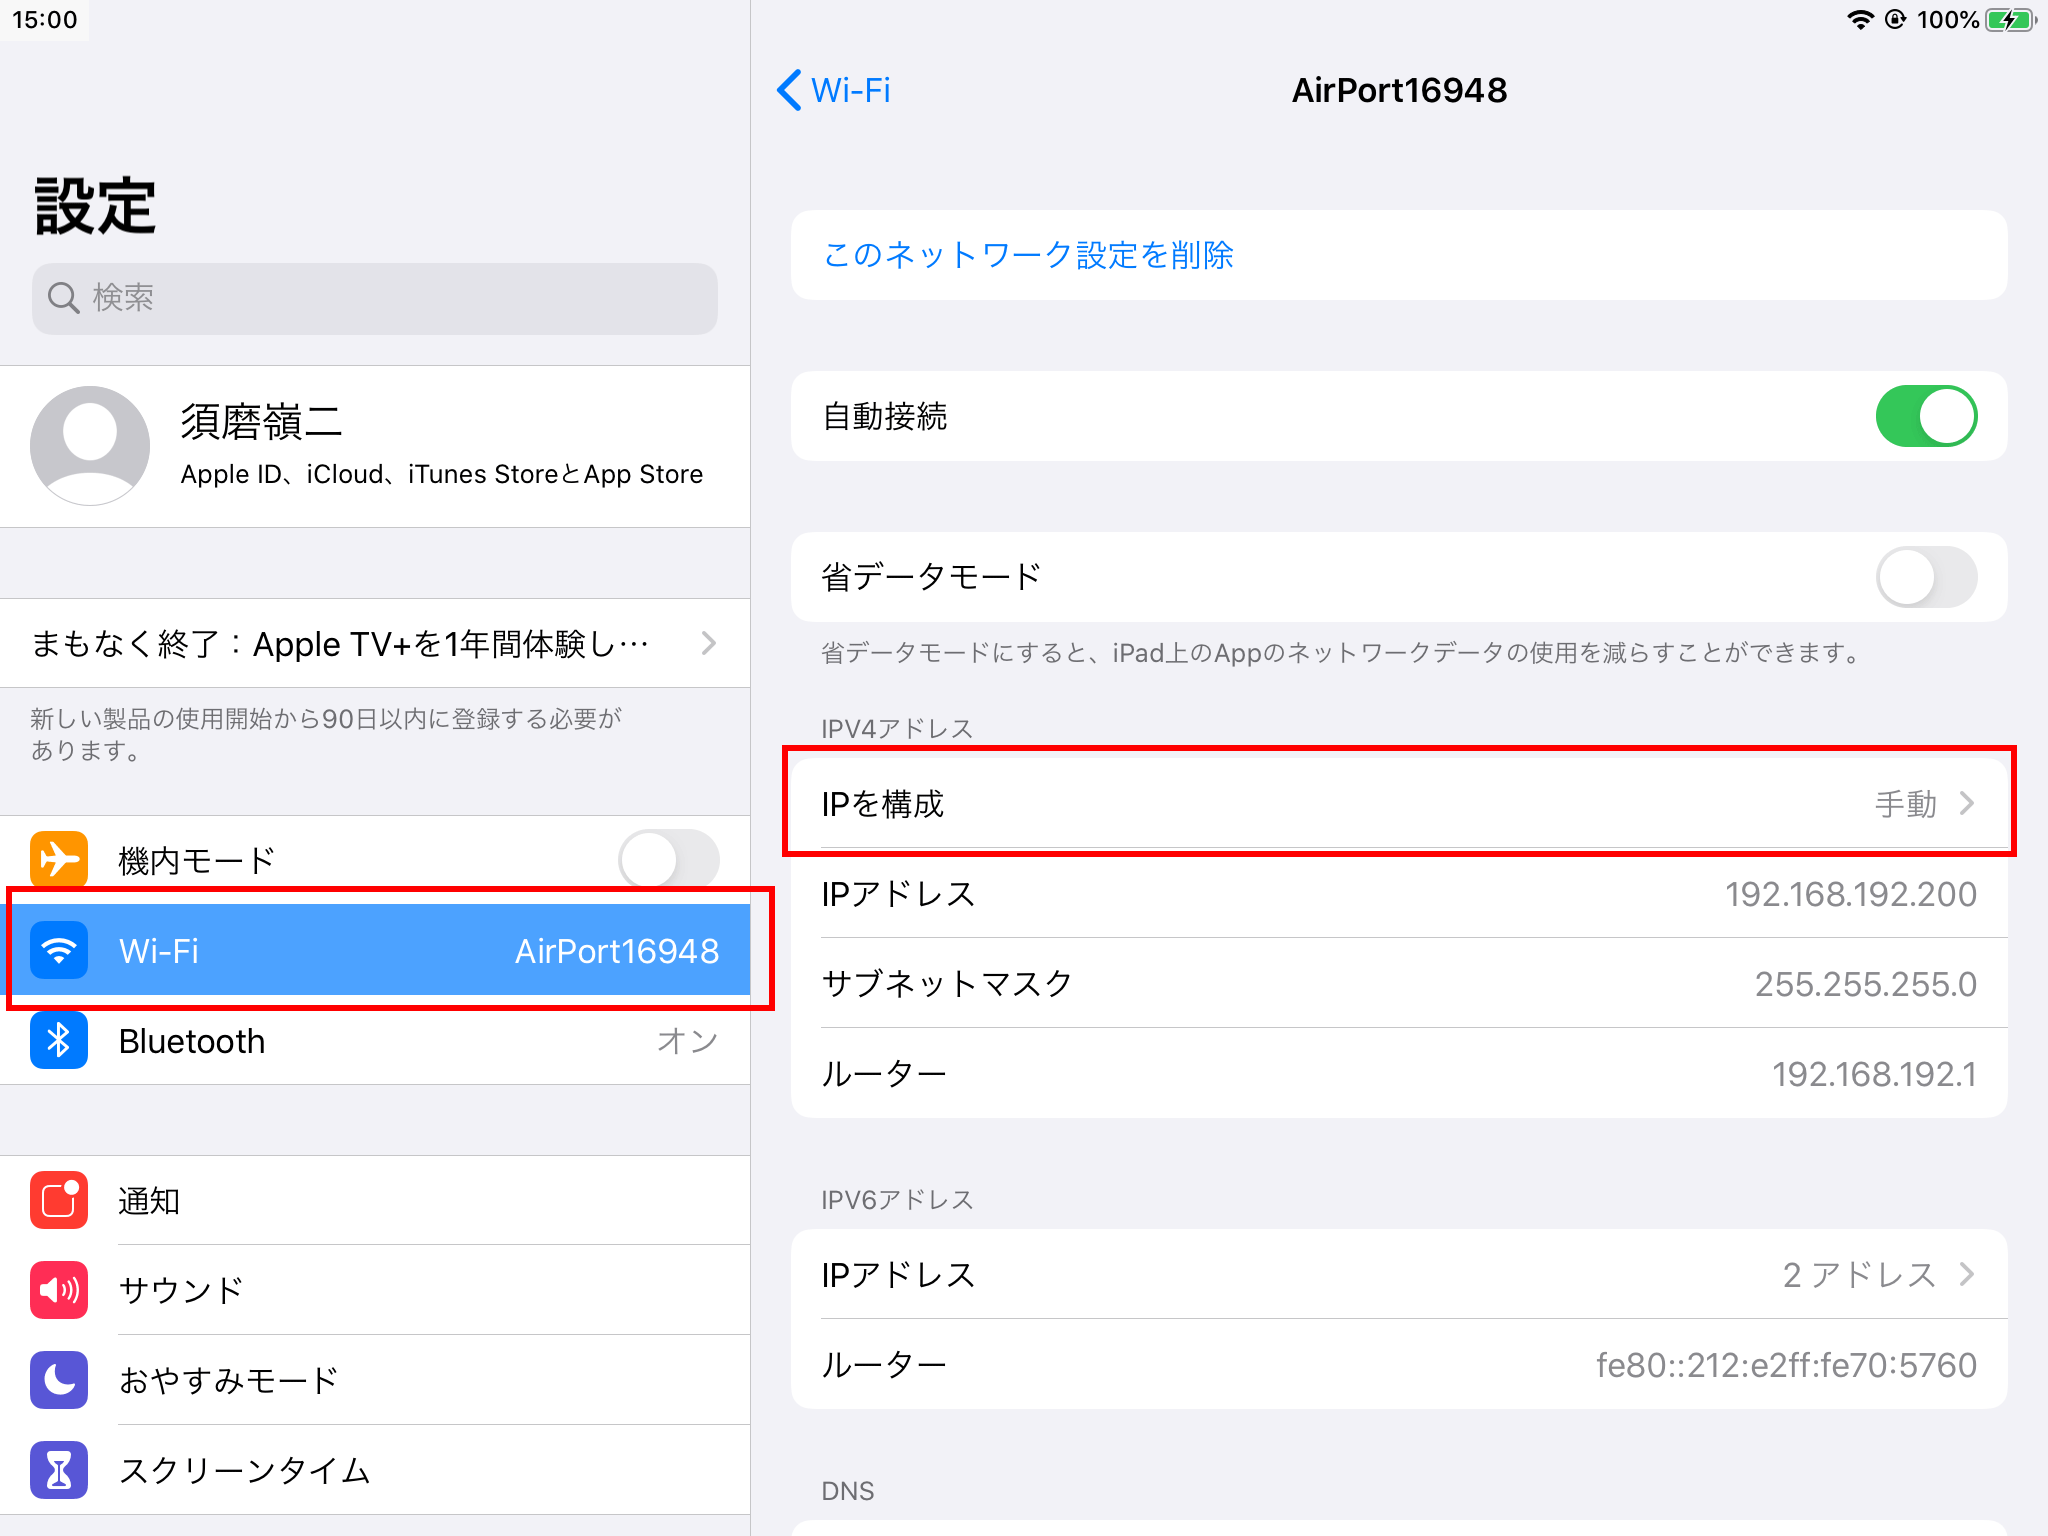Select the おやすみモード moon icon
The width and height of the screenshot is (2048, 1536).
click(x=59, y=1380)
